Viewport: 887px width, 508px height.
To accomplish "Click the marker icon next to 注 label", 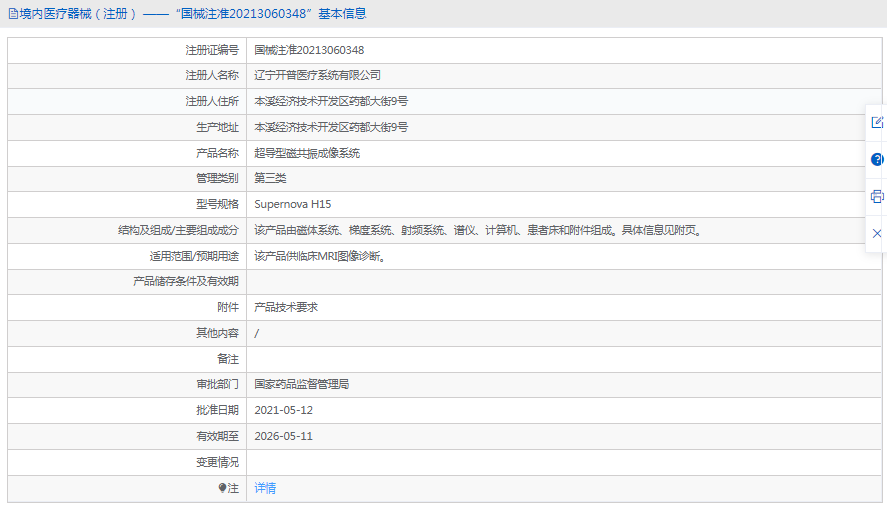I will (222, 488).
